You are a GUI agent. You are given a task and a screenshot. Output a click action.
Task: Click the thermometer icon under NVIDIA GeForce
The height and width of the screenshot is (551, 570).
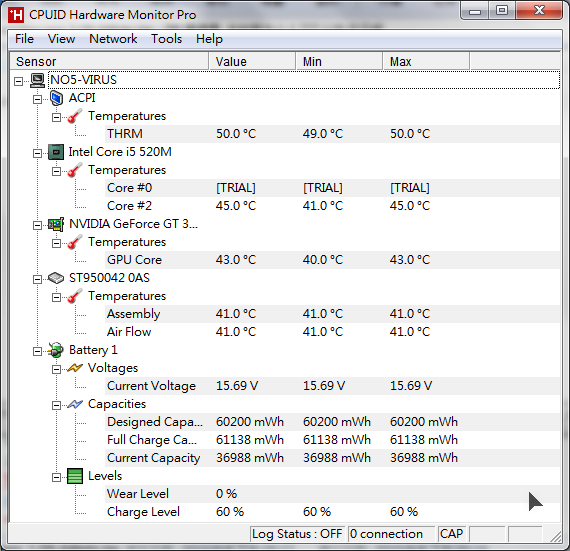75,242
